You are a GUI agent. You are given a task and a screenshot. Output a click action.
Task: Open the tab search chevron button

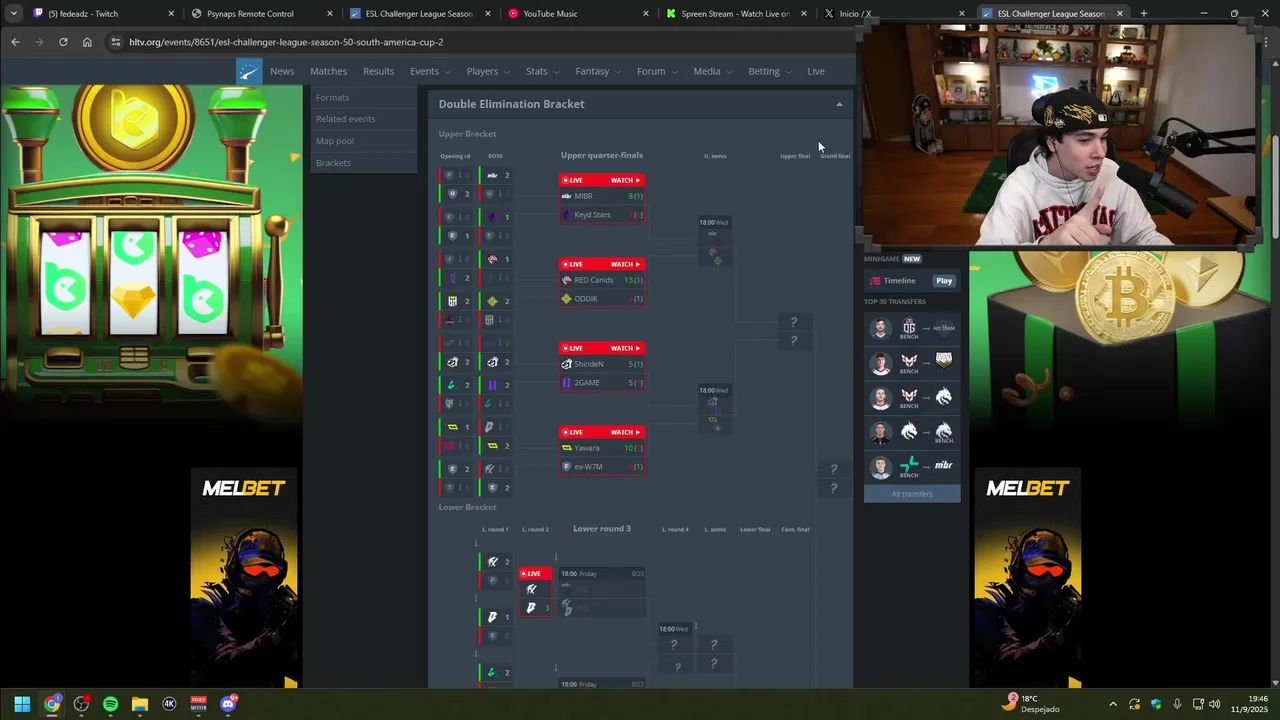[13, 13]
